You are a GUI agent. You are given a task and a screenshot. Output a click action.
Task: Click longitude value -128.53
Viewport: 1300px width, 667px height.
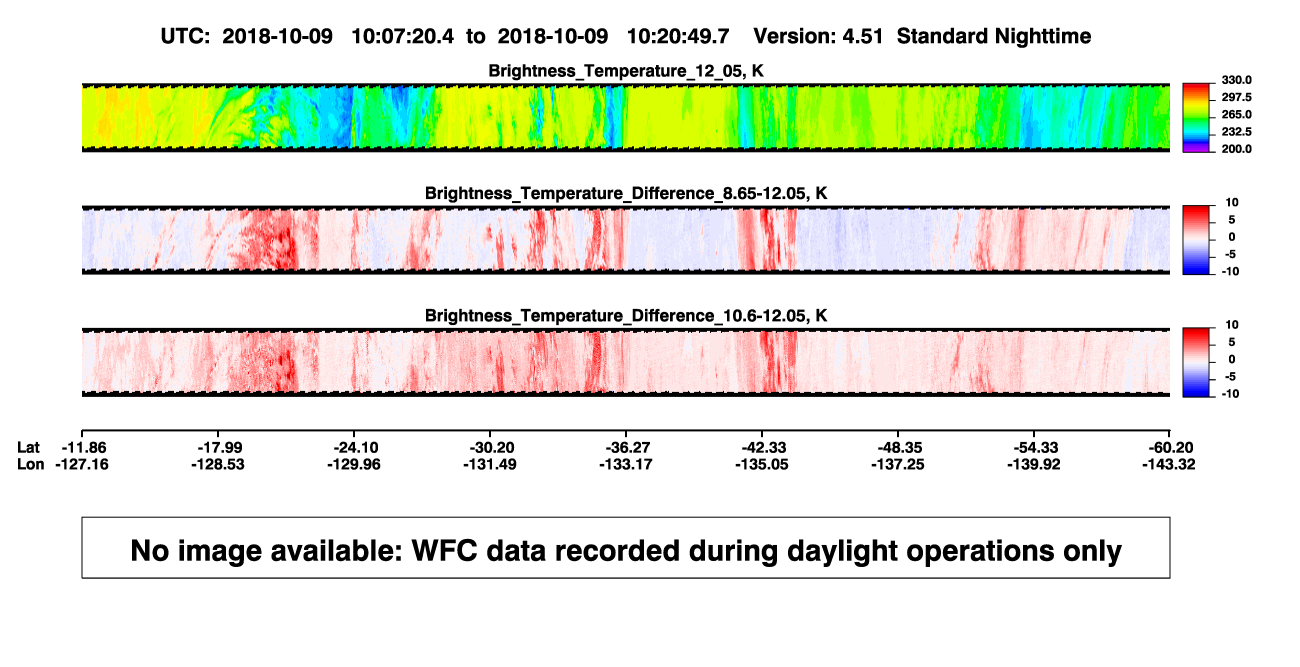pos(219,464)
